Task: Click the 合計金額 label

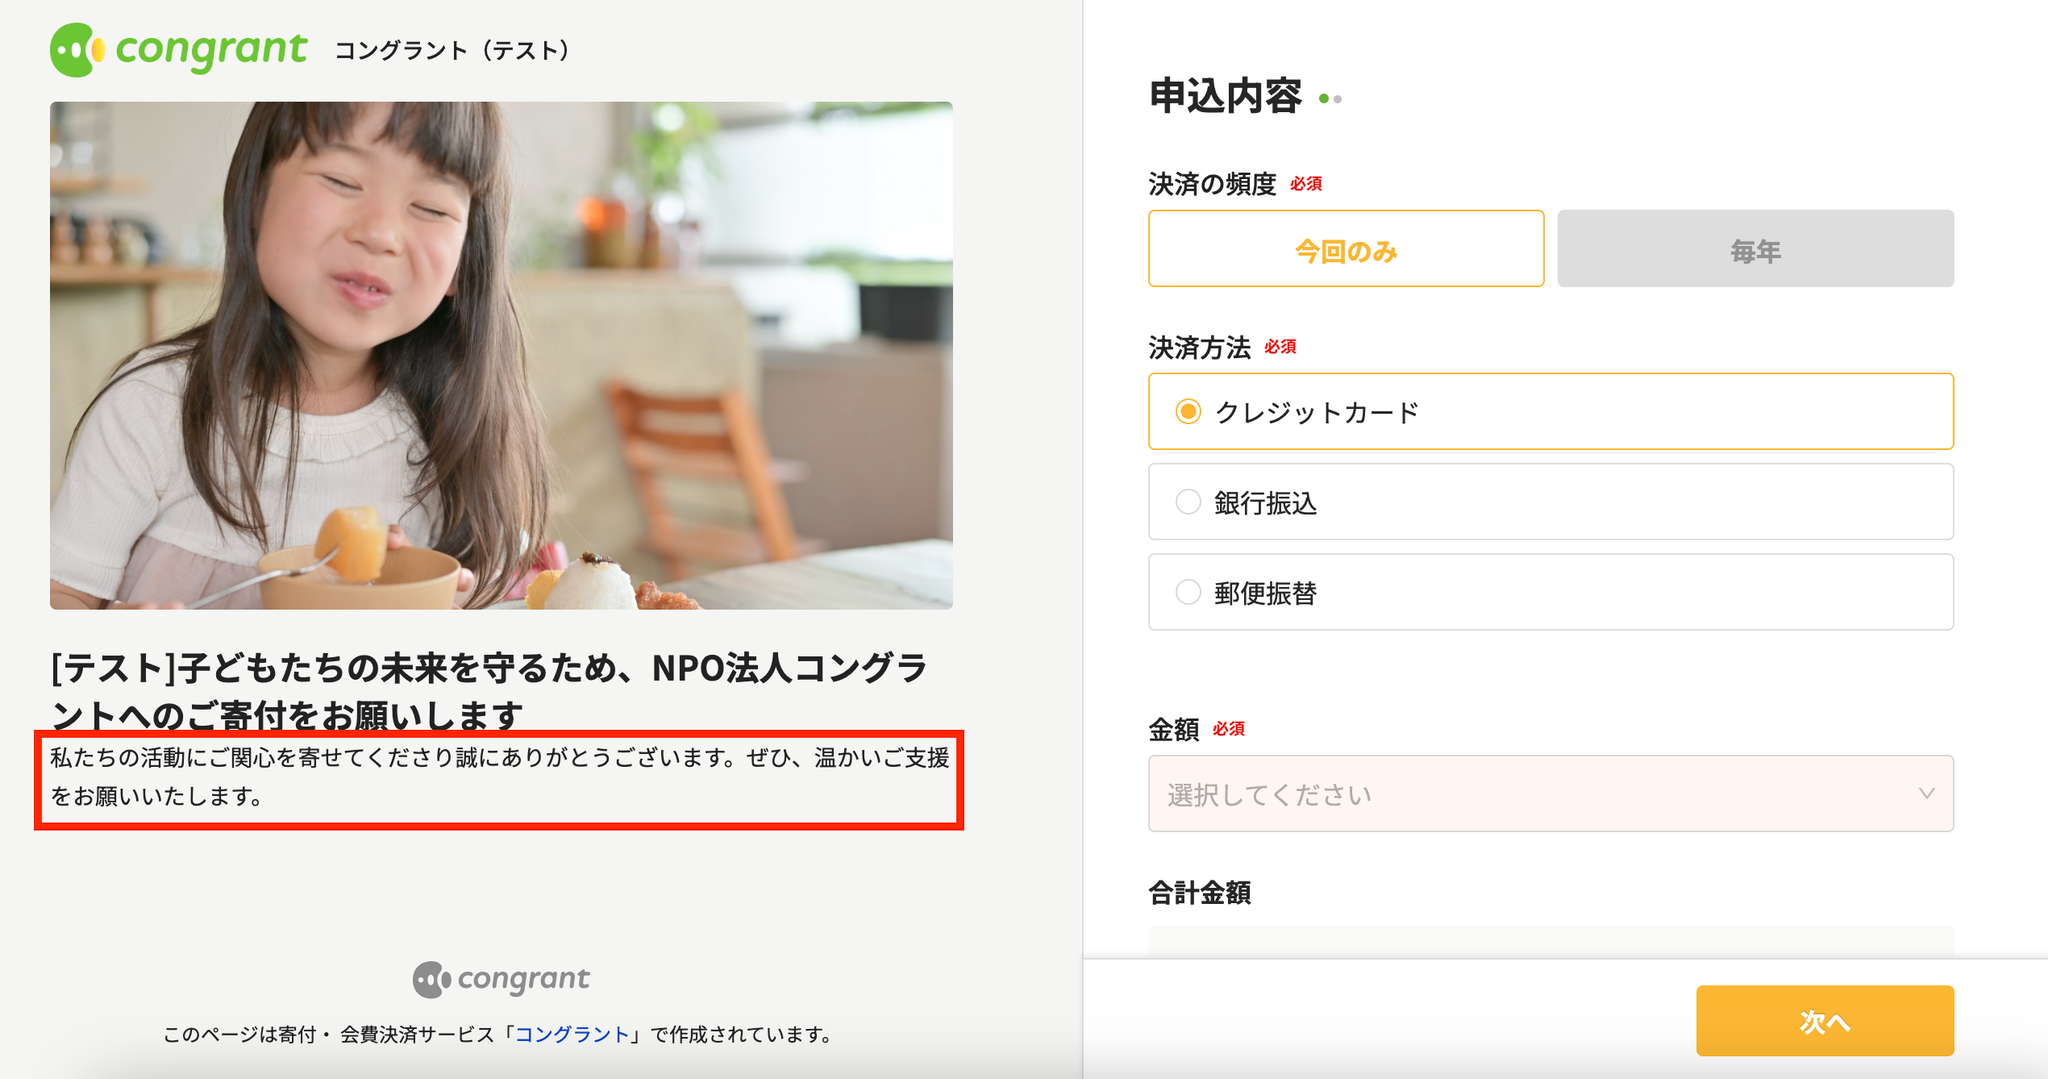Action: (x=1200, y=893)
